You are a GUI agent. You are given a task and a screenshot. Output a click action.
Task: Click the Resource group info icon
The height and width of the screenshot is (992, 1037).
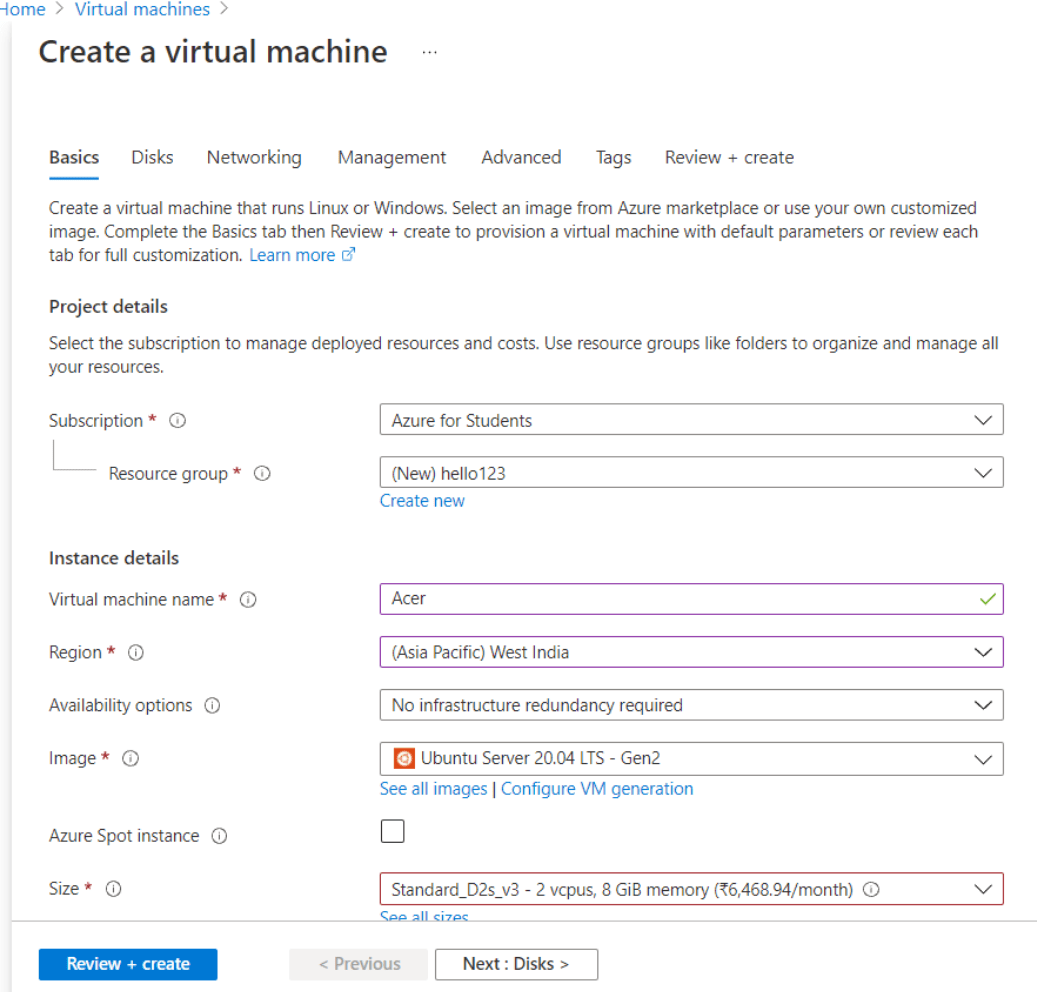pyautogui.click(x=262, y=474)
